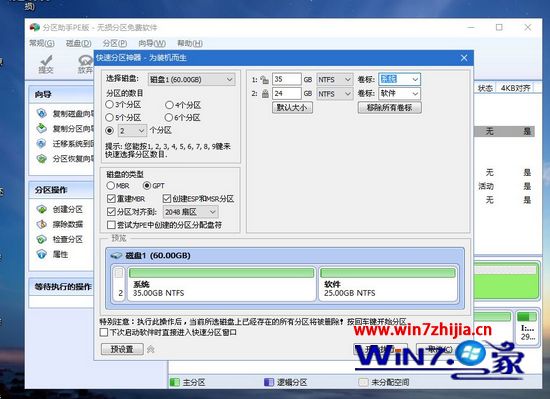The width and height of the screenshot is (550, 399).
Task: Open the 卷标 dropdown showing 软件
Action: tap(399, 93)
